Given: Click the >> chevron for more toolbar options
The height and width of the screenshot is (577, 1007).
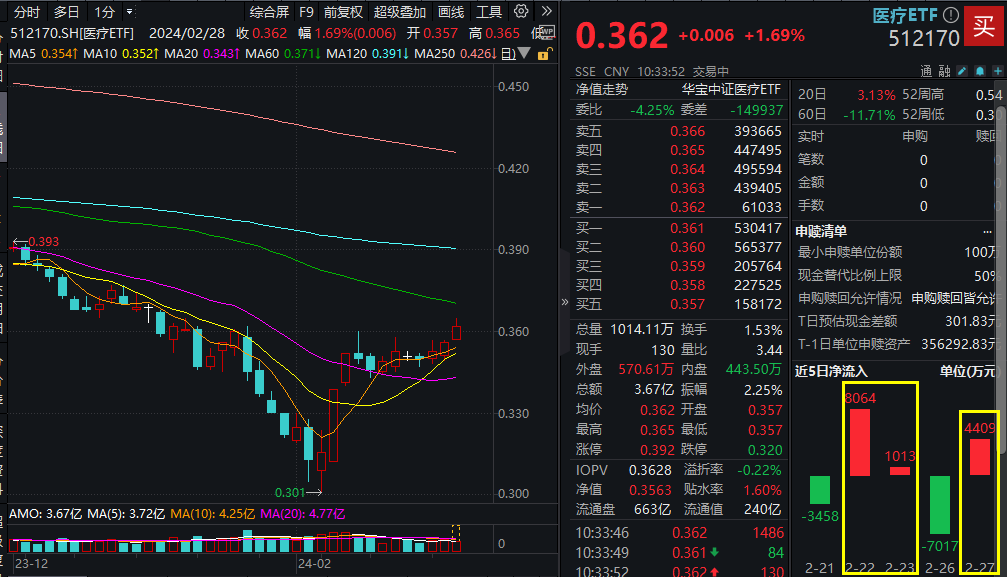Looking at the screenshot, I should [x=547, y=12].
